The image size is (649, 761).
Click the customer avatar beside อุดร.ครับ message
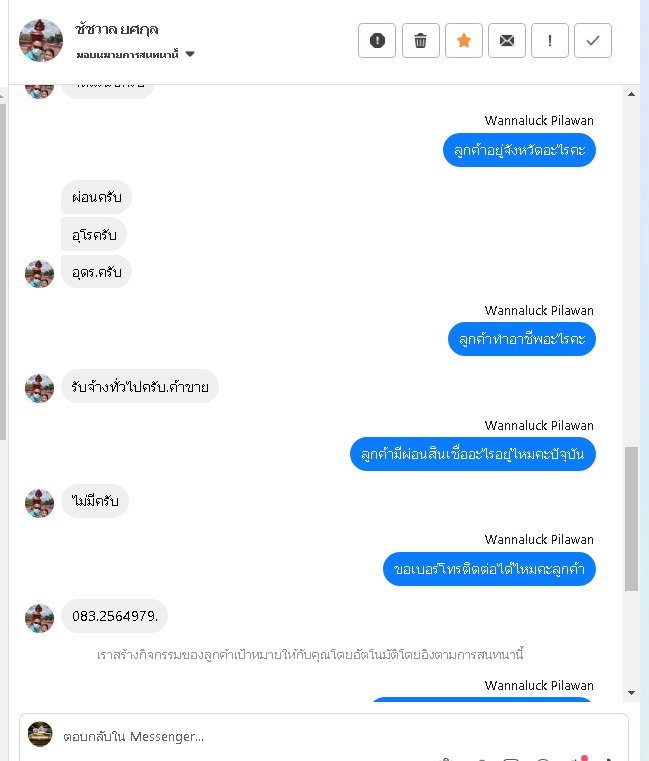click(x=39, y=274)
